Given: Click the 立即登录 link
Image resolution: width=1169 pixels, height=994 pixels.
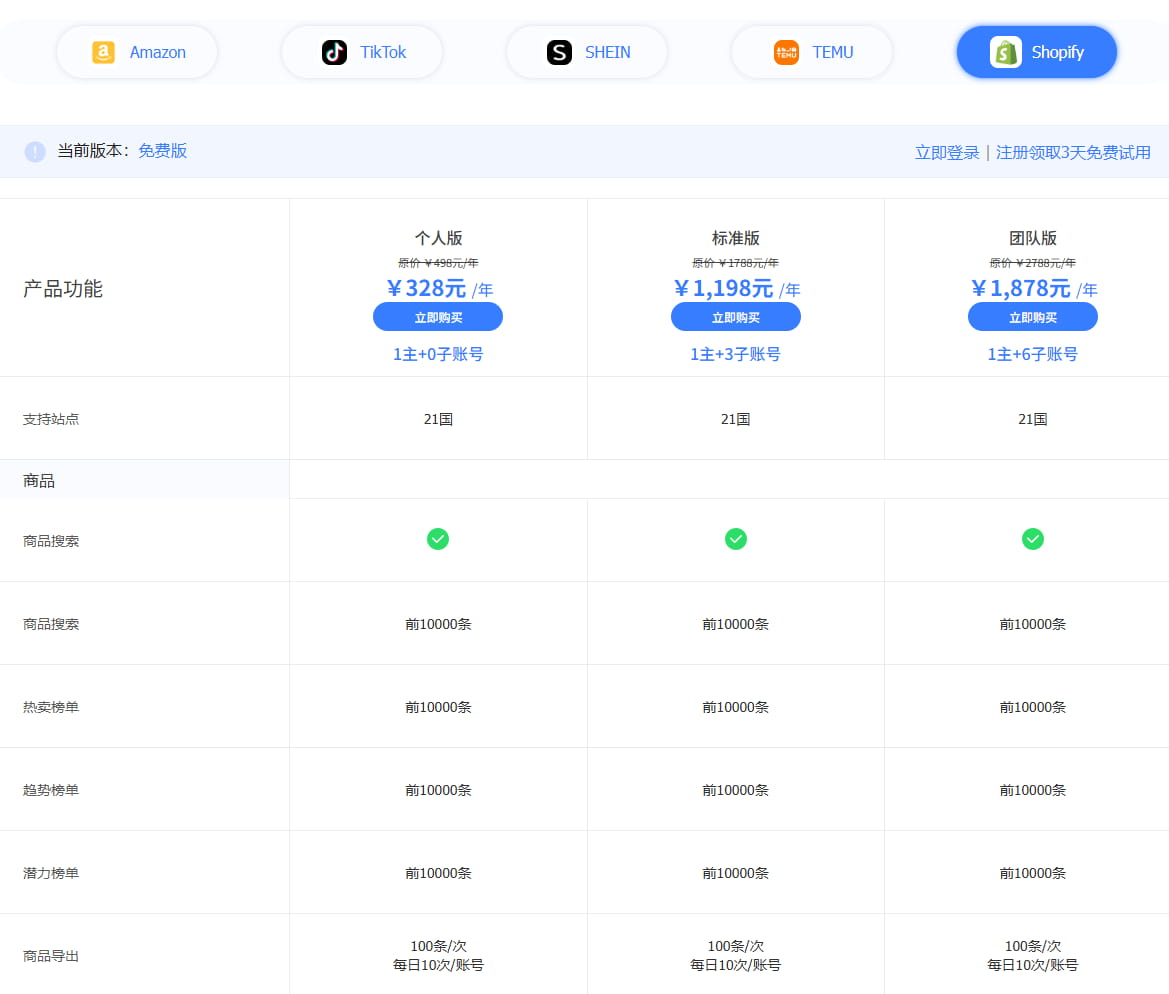Looking at the screenshot, I should [x=947, y=153].
